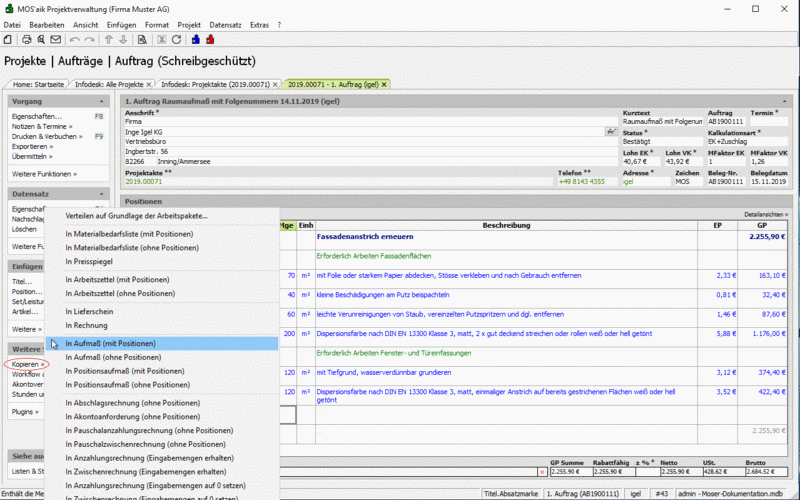Click the document search toolbar icon
The image size is (800, 500).
pyautogui.click(x=142, y=39)
